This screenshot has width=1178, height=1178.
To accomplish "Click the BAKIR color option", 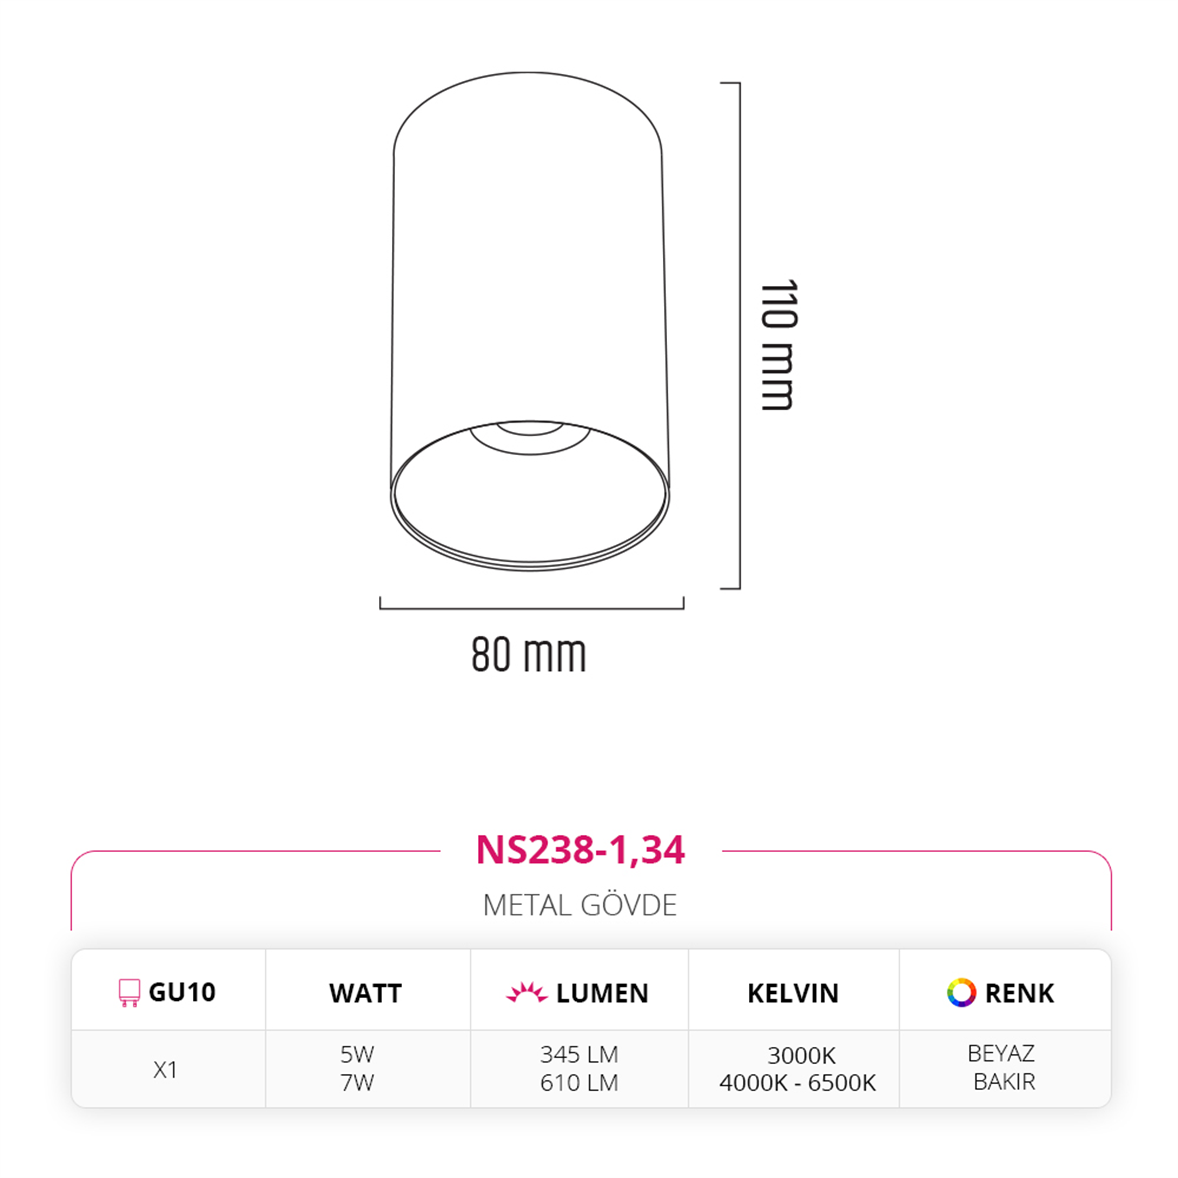I will click(x=1004, y=1082).
